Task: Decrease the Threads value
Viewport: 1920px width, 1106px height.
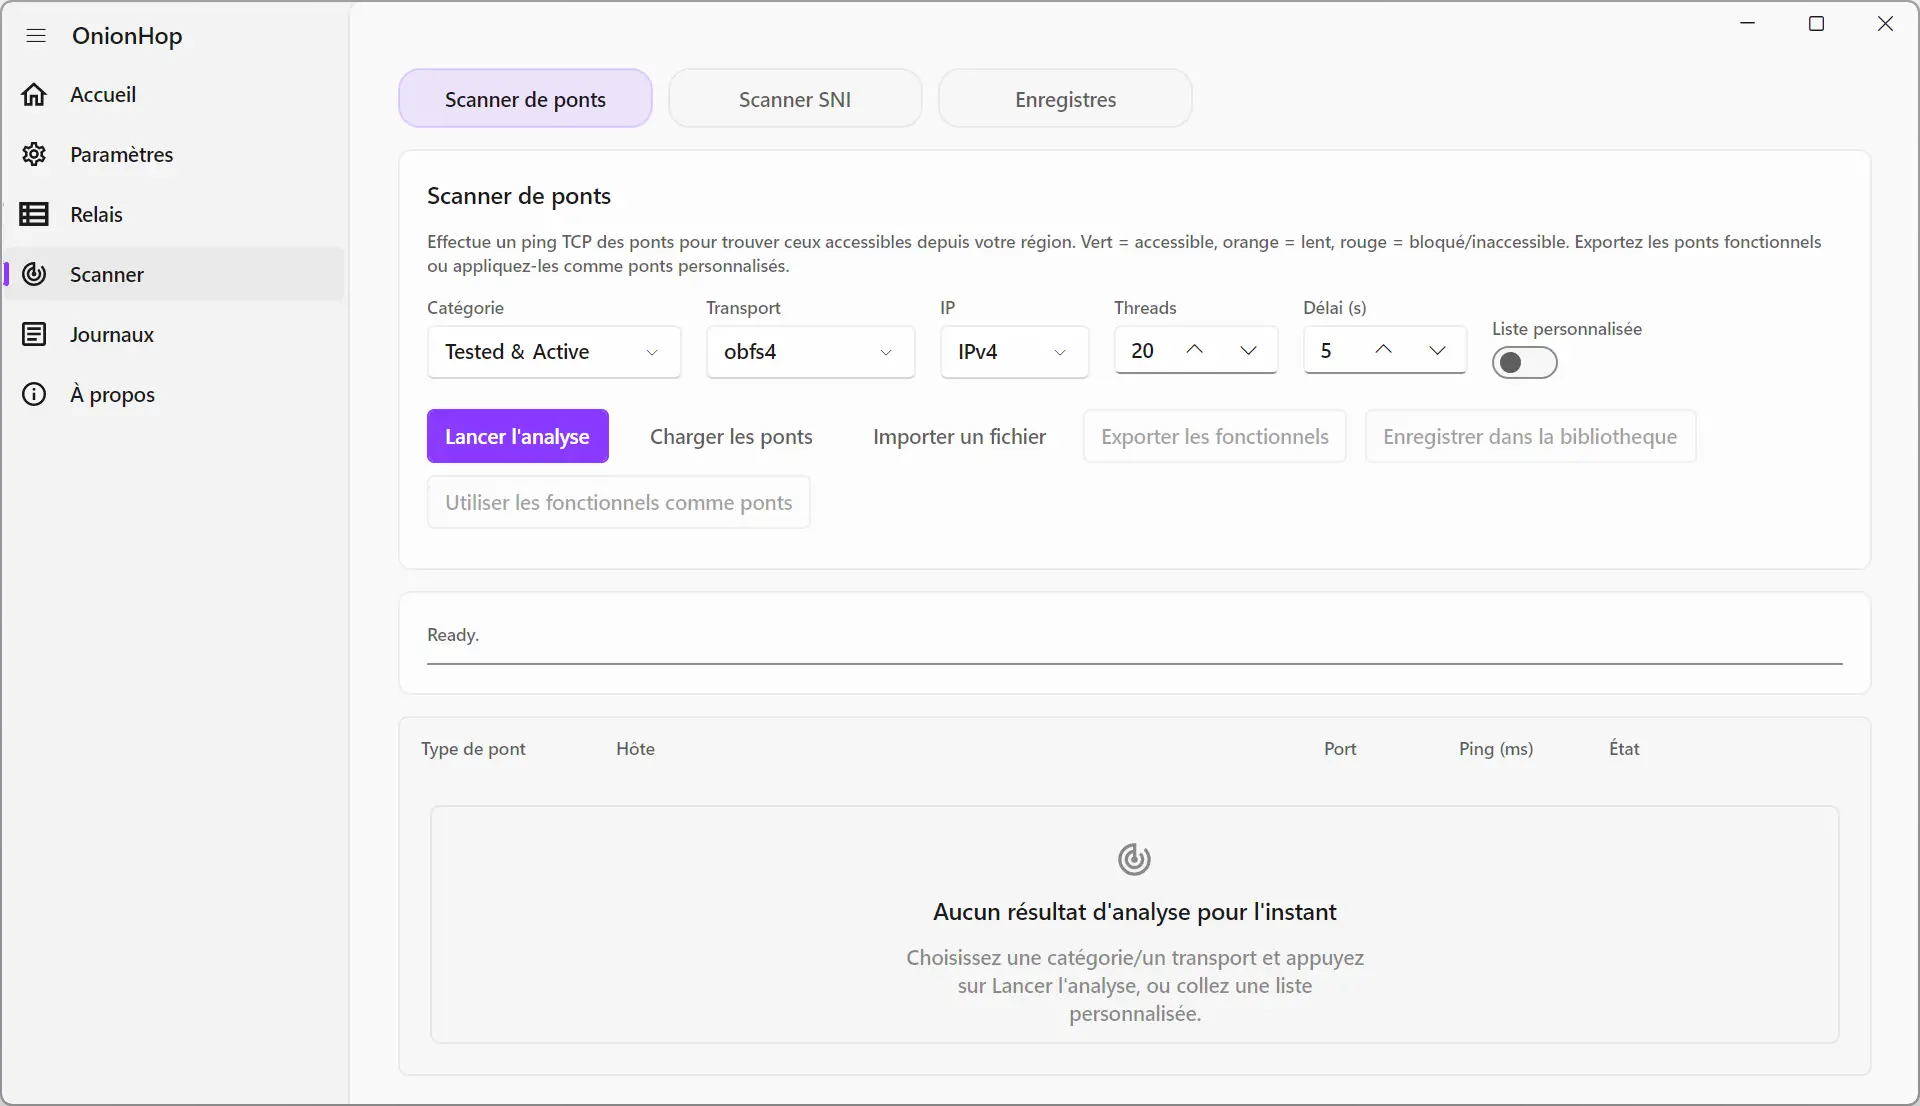Action: (1248, 350)
